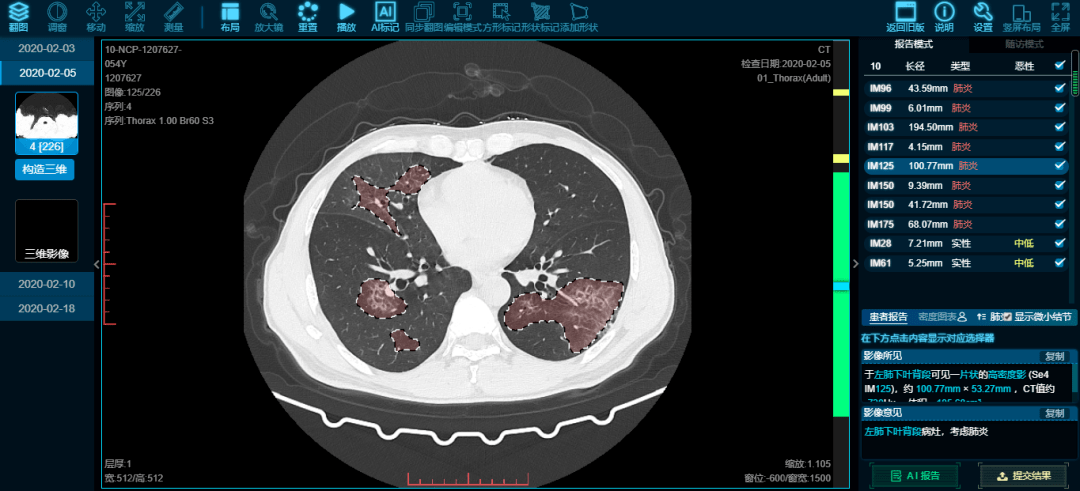The height and width of the screenshot is (491, 1080).
Task: Toggle 显示微小结节 checkbox
Action: click(1007, 317)
